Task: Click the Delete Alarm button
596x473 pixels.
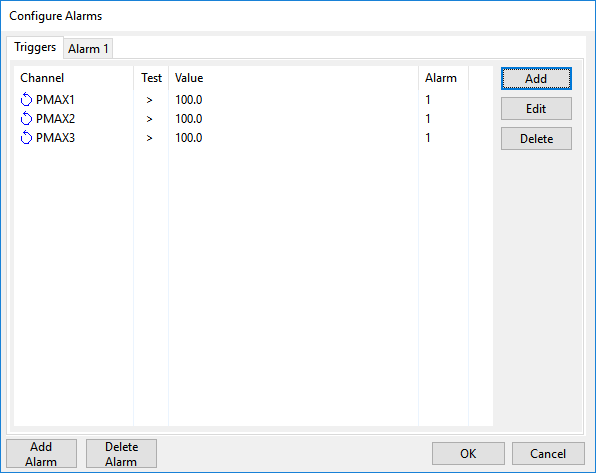Action: (121, 454)
